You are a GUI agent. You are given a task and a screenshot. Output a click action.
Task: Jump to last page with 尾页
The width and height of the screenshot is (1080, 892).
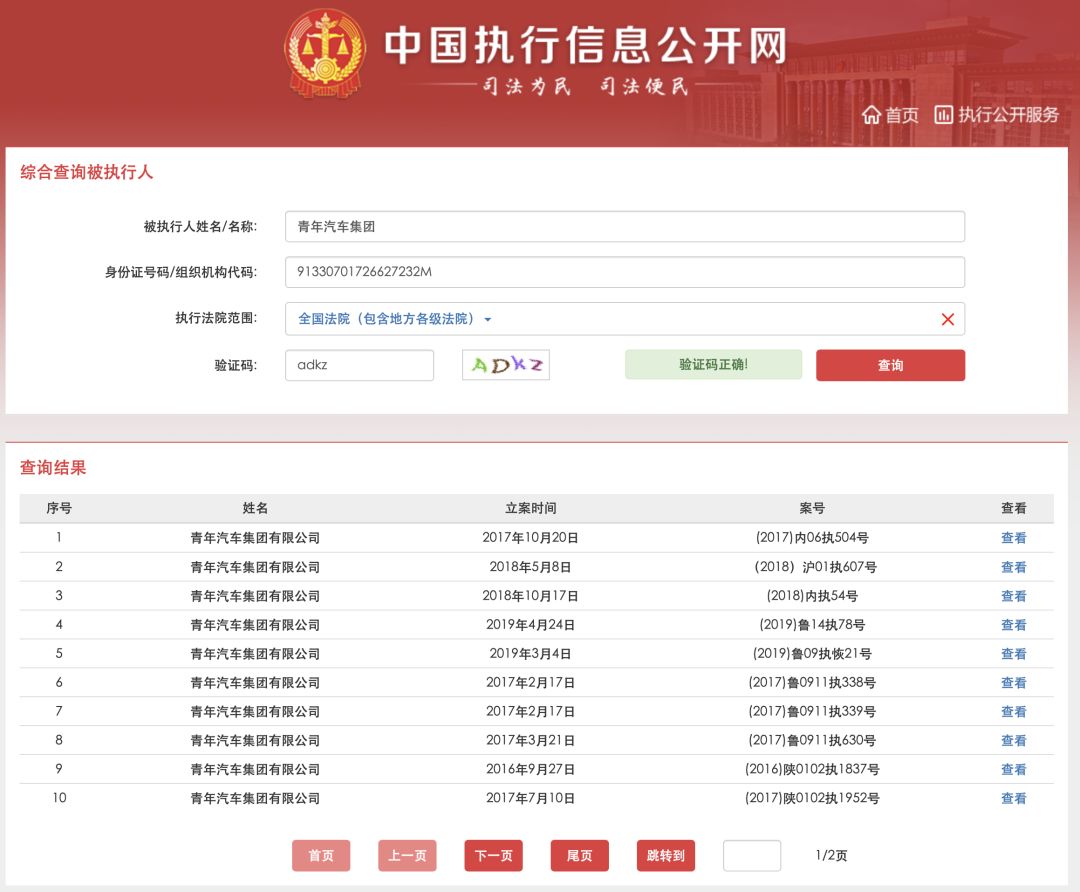point(579,855)
